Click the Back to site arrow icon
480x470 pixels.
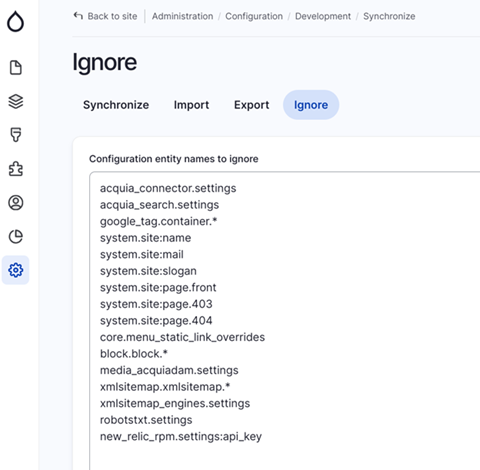click(x=78, y=16)
